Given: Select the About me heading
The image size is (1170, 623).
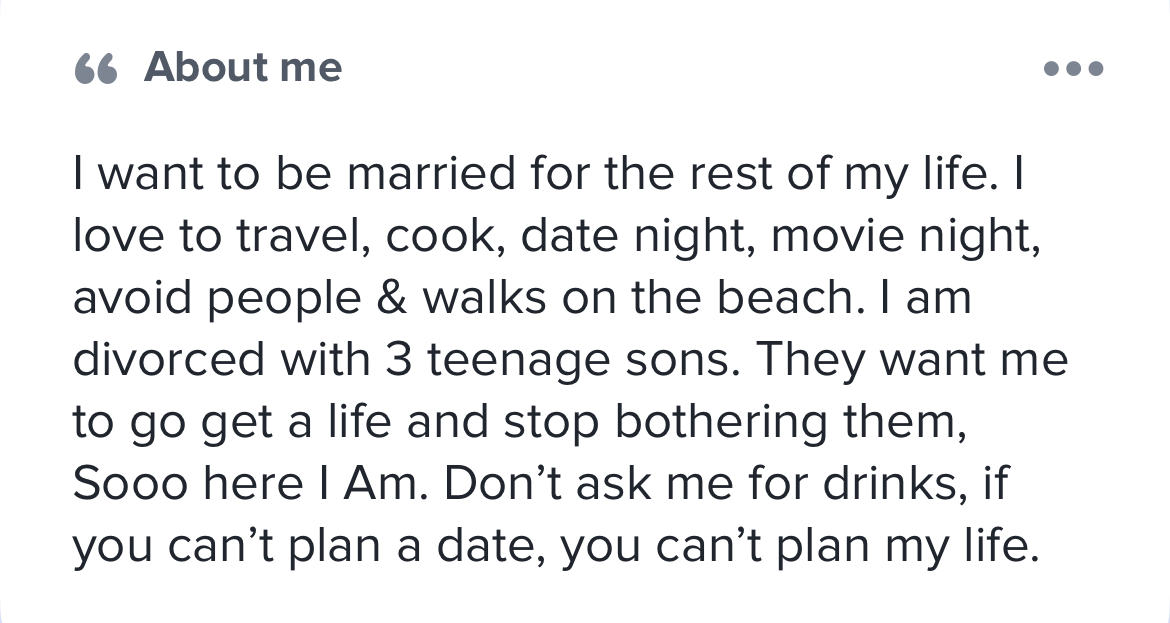Looking at the screenshot, I should (243, 67).
